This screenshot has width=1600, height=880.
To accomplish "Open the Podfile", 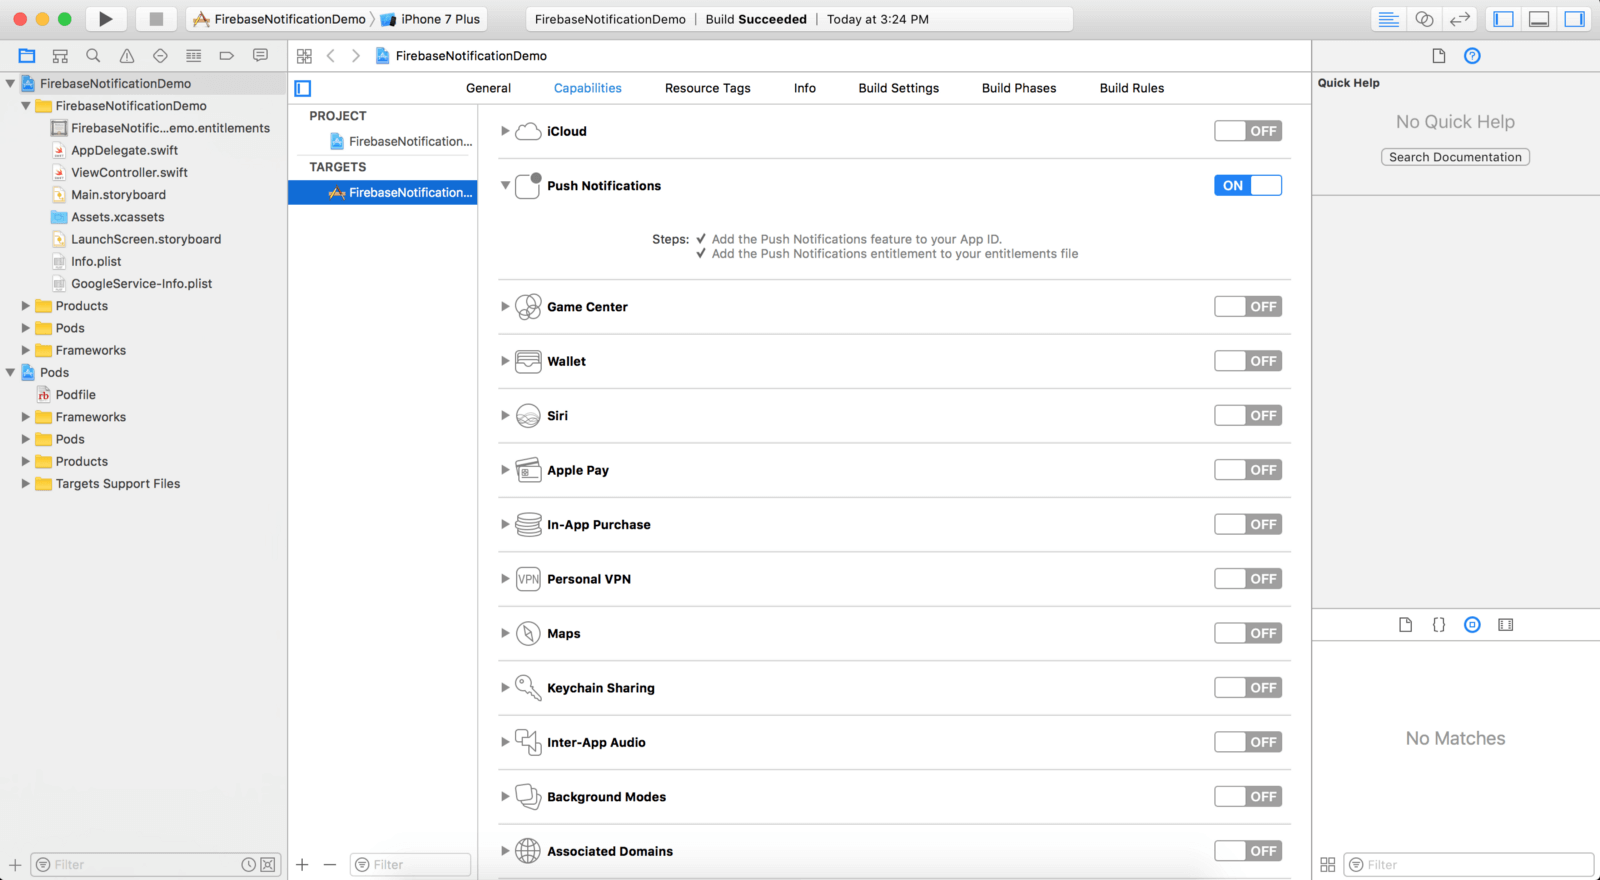I will [x=76, y=395].
